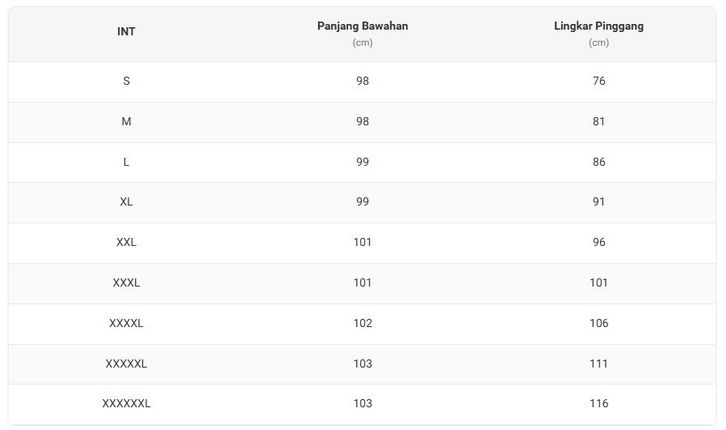726x430 pixels.
Task: Click the L size label
Action: pos(126,162)
